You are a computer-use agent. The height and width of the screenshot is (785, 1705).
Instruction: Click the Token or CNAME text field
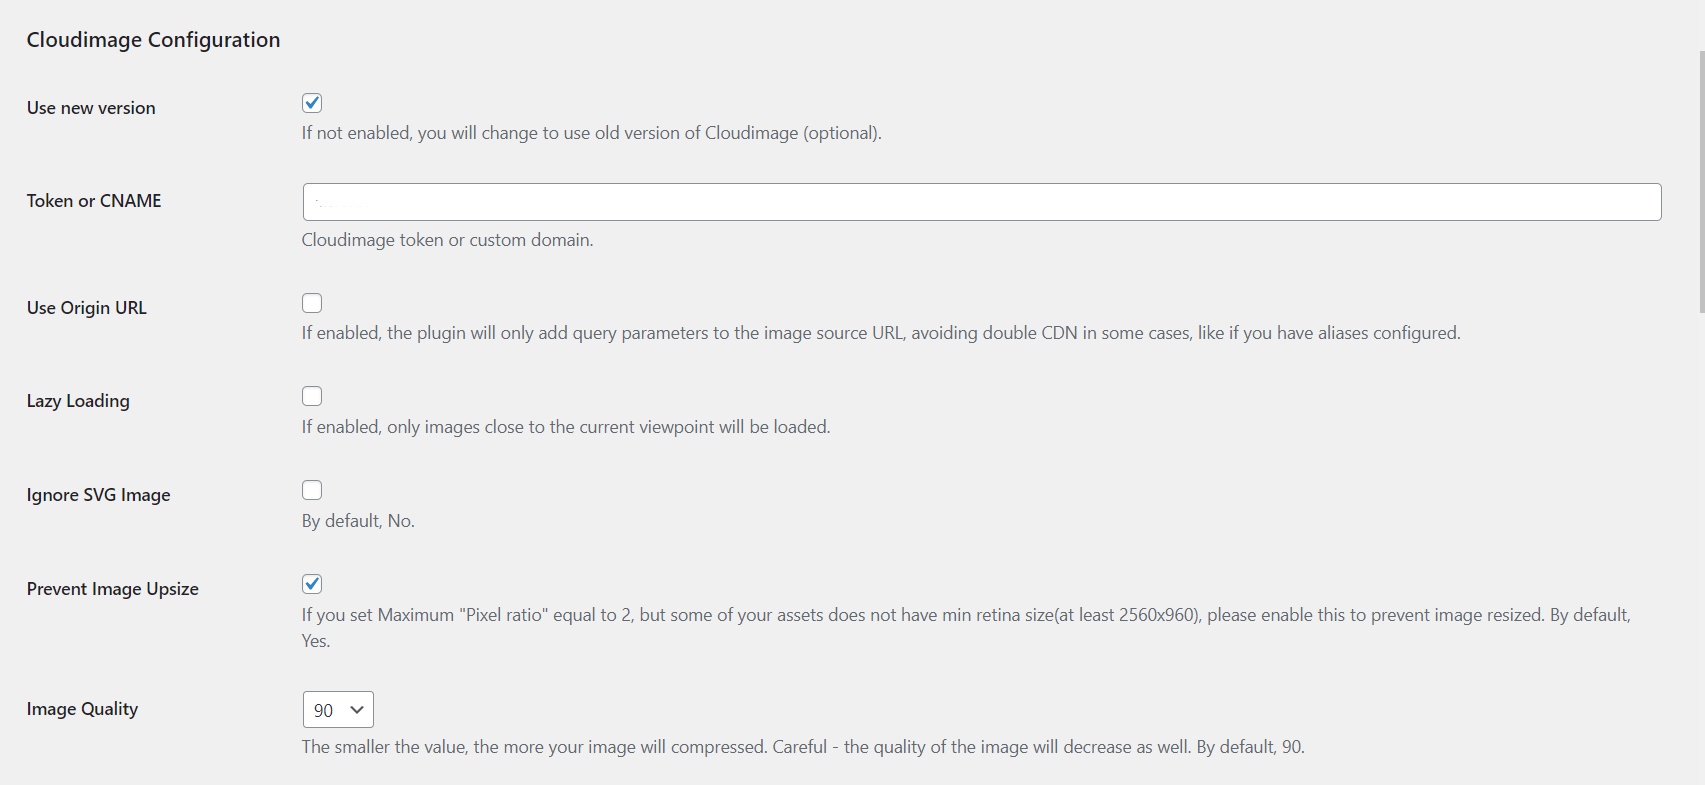[981, 202]
